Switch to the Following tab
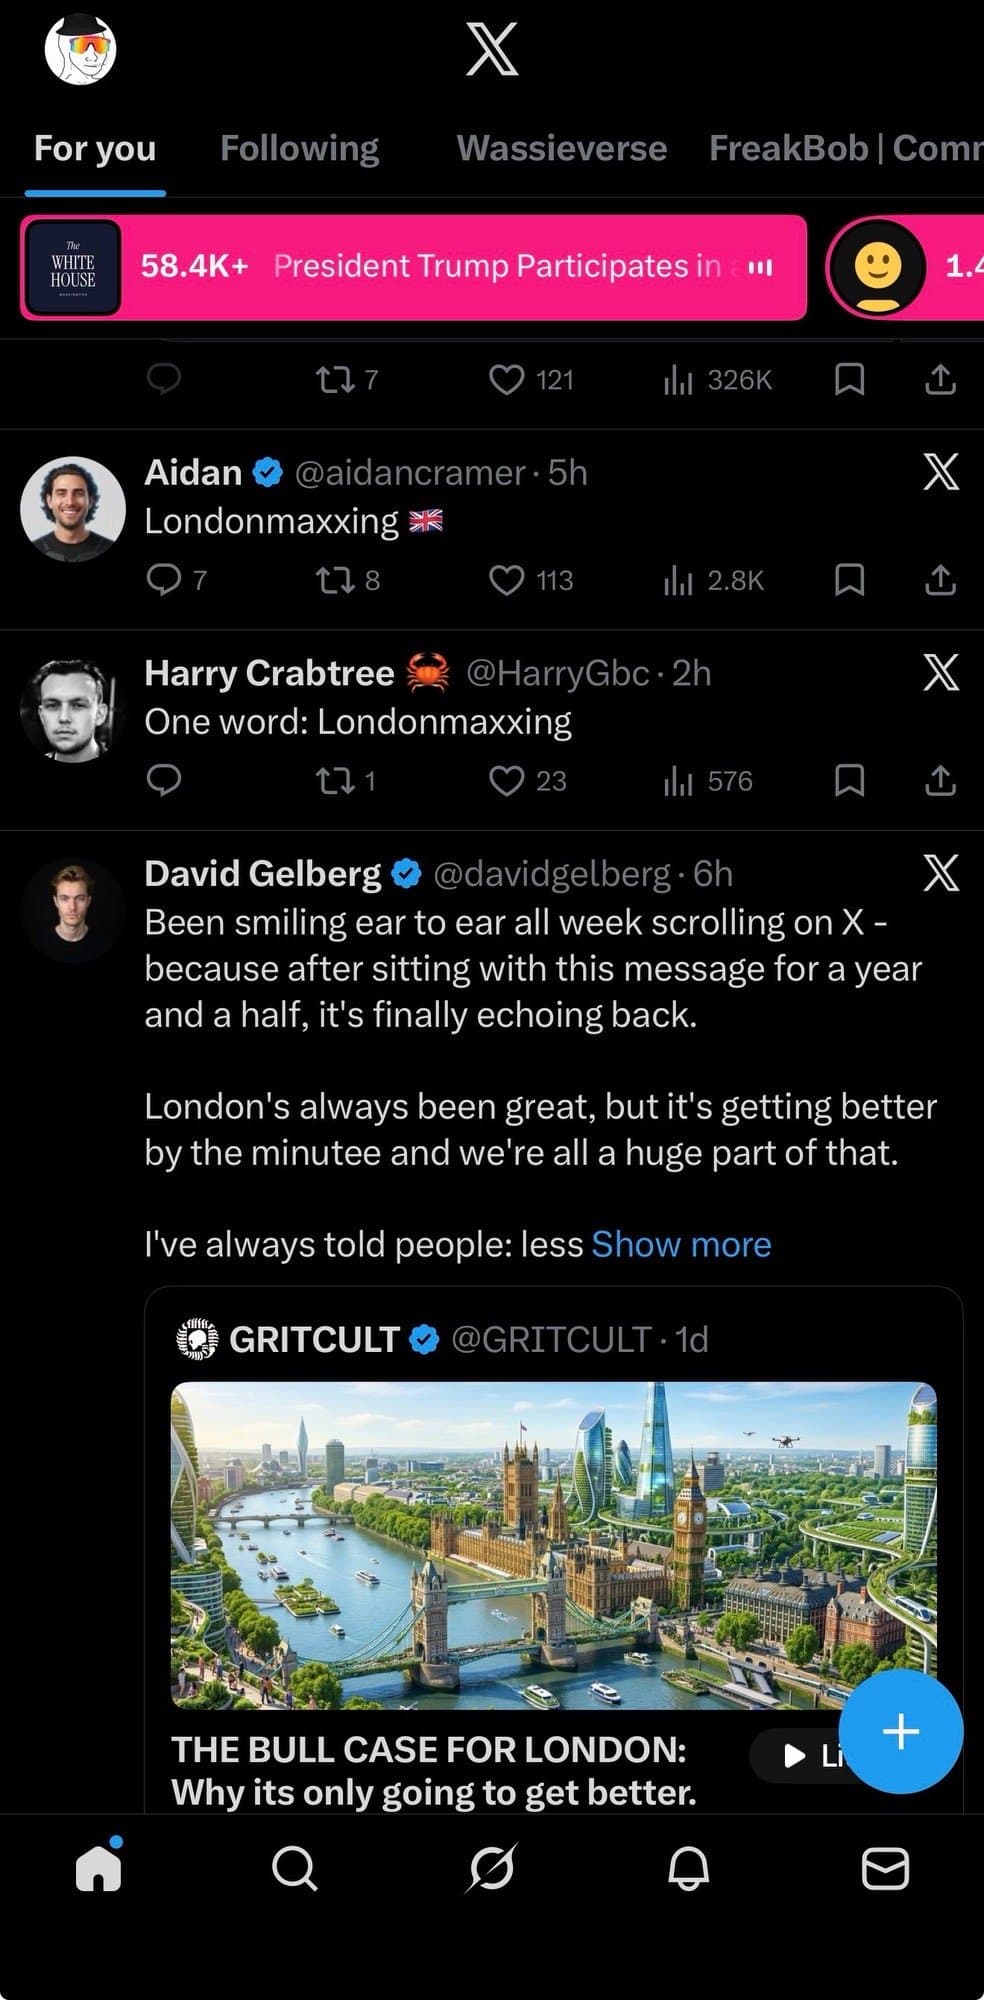This screenshot has height=2000, width=984. click(299, 148)
